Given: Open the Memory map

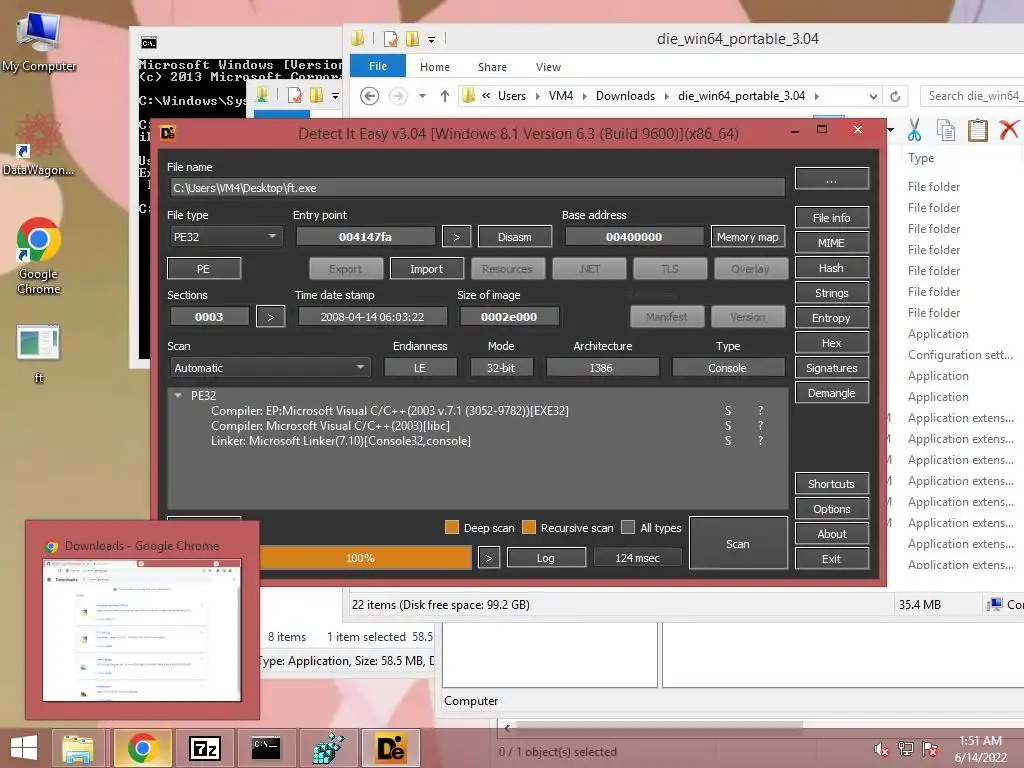Looking at the screenshot, I should tap(748, 237).
